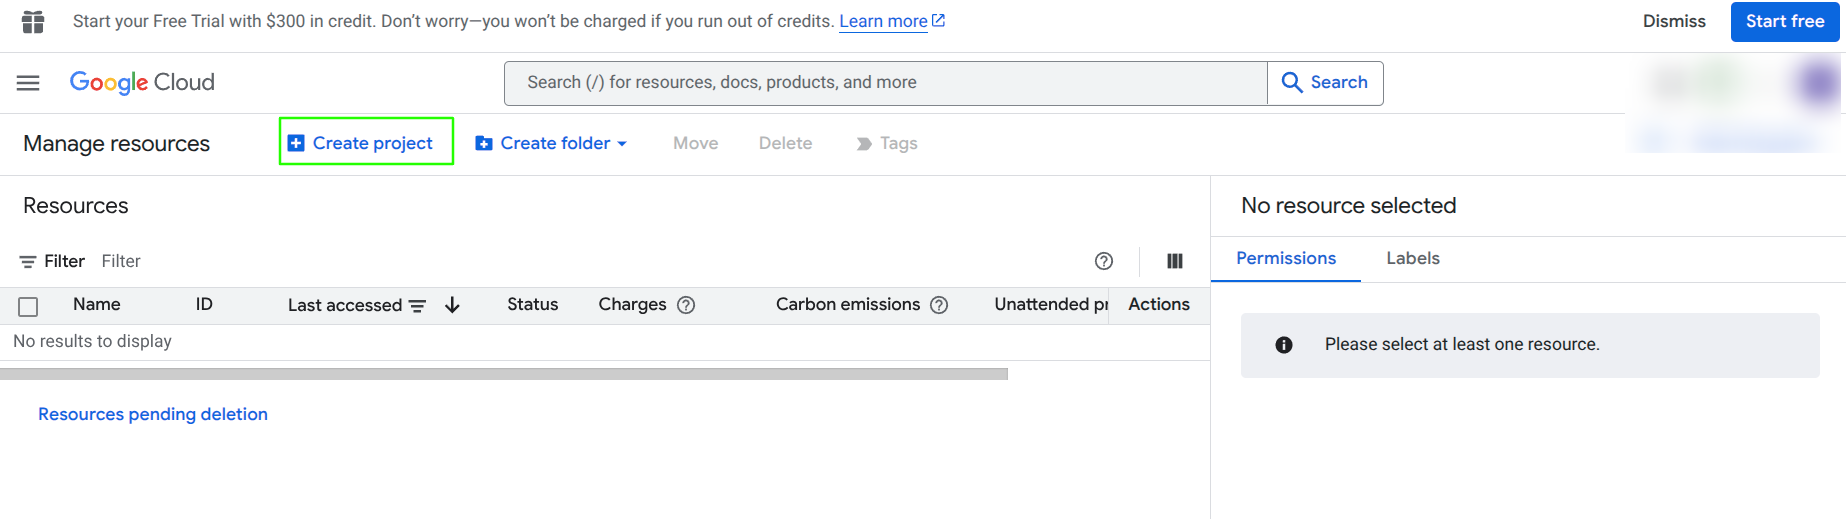Click the gift icon in trial banner
Screen dimensions: 1846x519
tap(33, 21)
